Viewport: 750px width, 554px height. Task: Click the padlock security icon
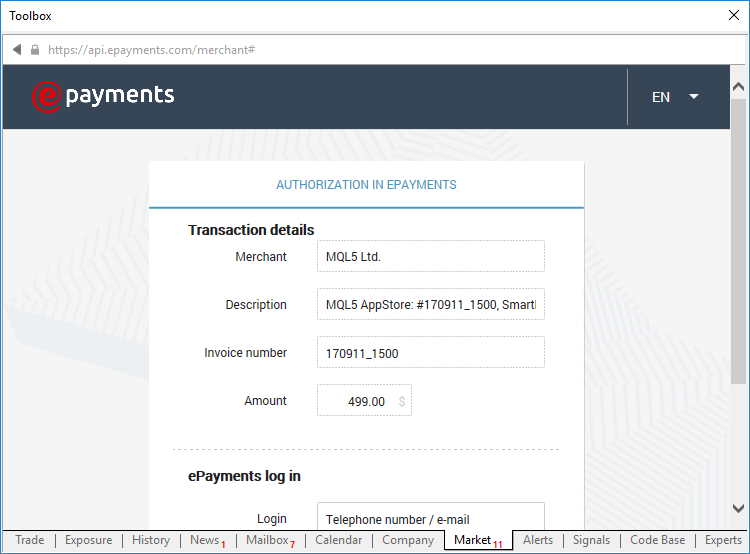click(35, 50)
